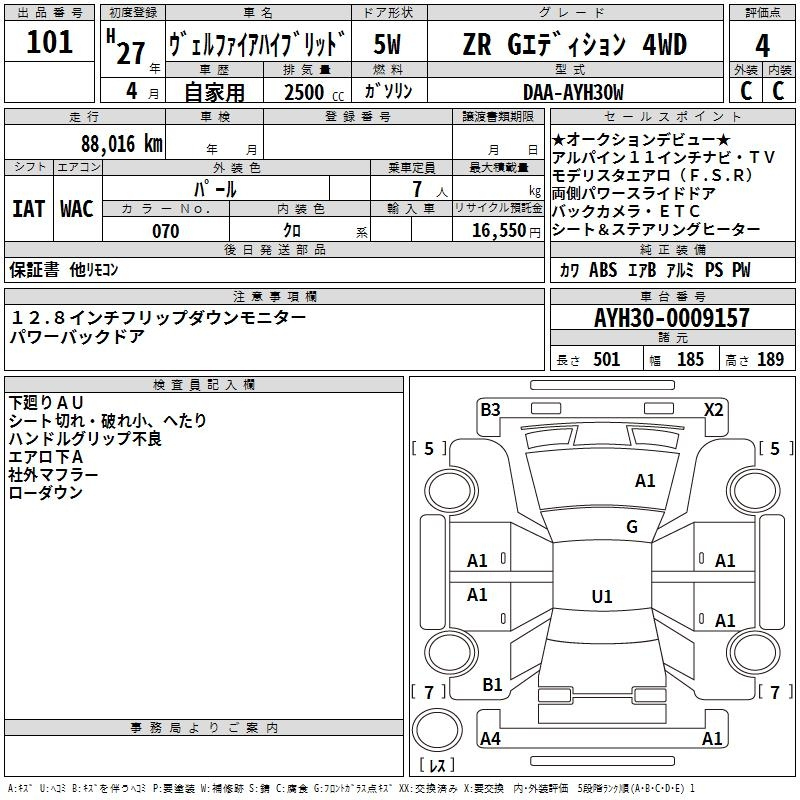The width and height of the screenshot is (800, 800).
Task: Select the recycle deposit 16,550円
Action: click(506, 231)
